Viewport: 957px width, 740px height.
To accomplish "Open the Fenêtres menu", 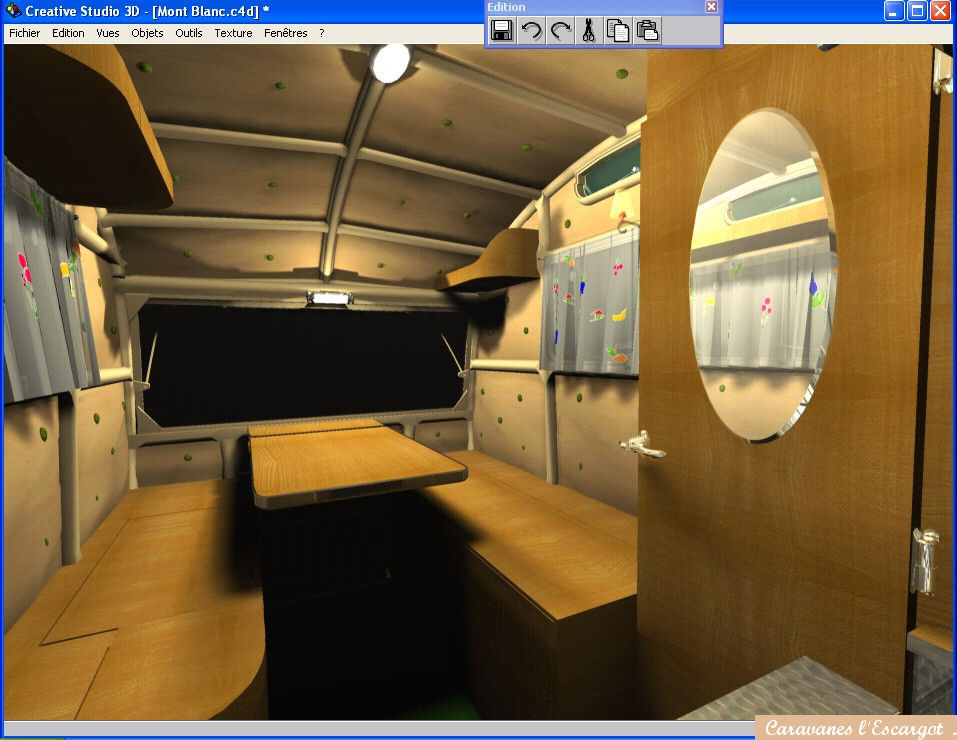I will pyautogui.click(x=286, y=33).
